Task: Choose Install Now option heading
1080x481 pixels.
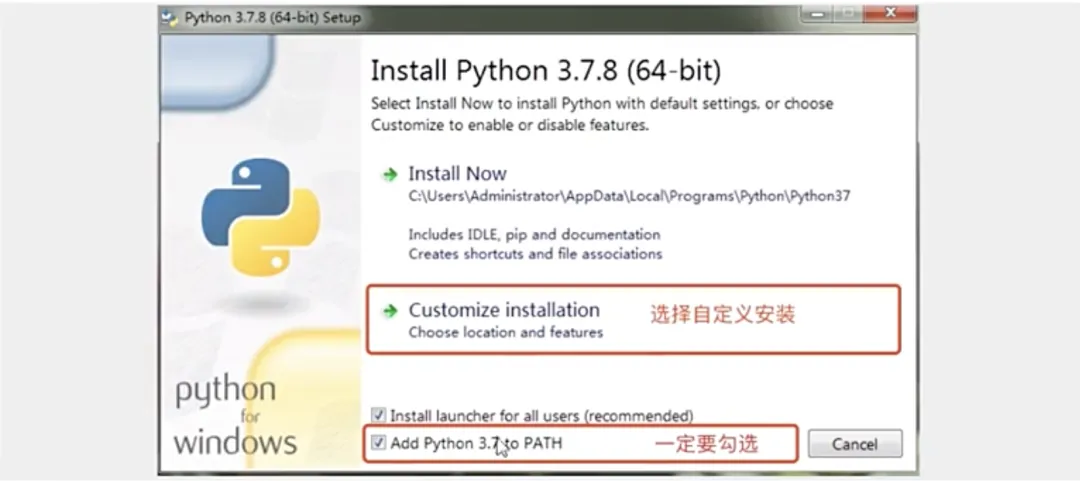Action: point(457,174)
